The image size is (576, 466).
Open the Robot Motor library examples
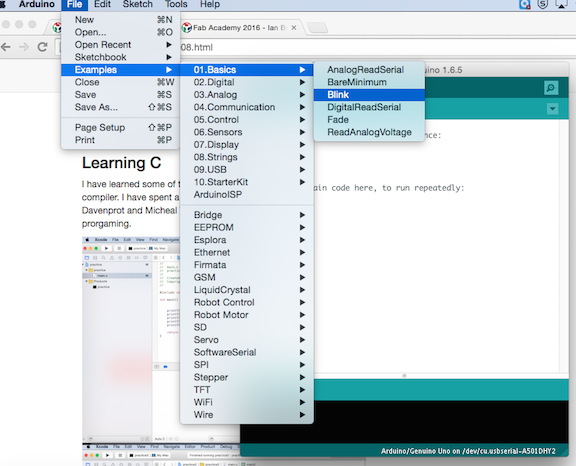pyautogui.click(x=247, y=315)
